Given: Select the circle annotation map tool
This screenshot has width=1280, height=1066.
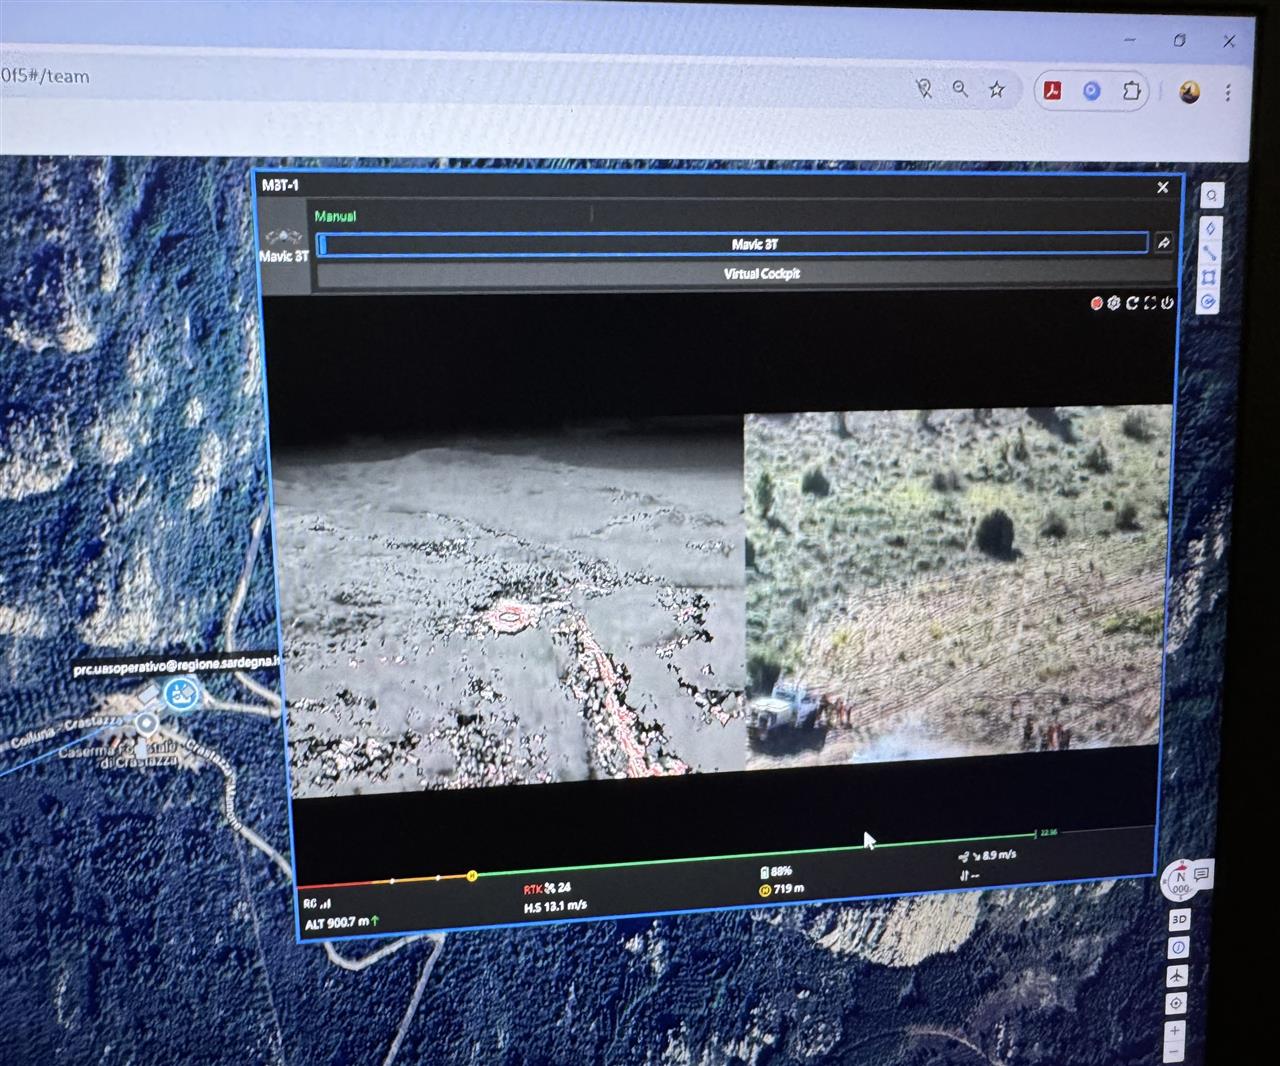Looking at the screenshot, I should click(x=1208, y=302).
